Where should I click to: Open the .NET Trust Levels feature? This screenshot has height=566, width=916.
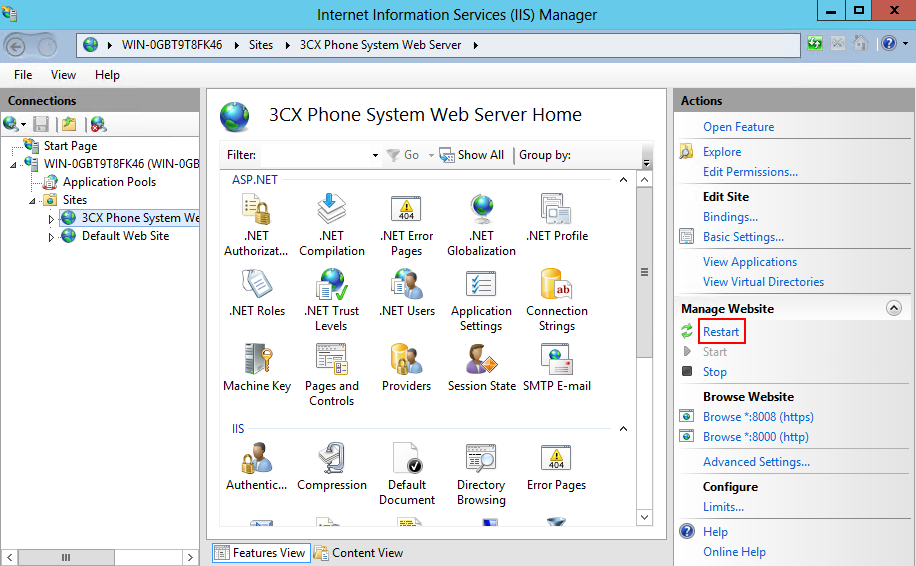coord(331,300)
